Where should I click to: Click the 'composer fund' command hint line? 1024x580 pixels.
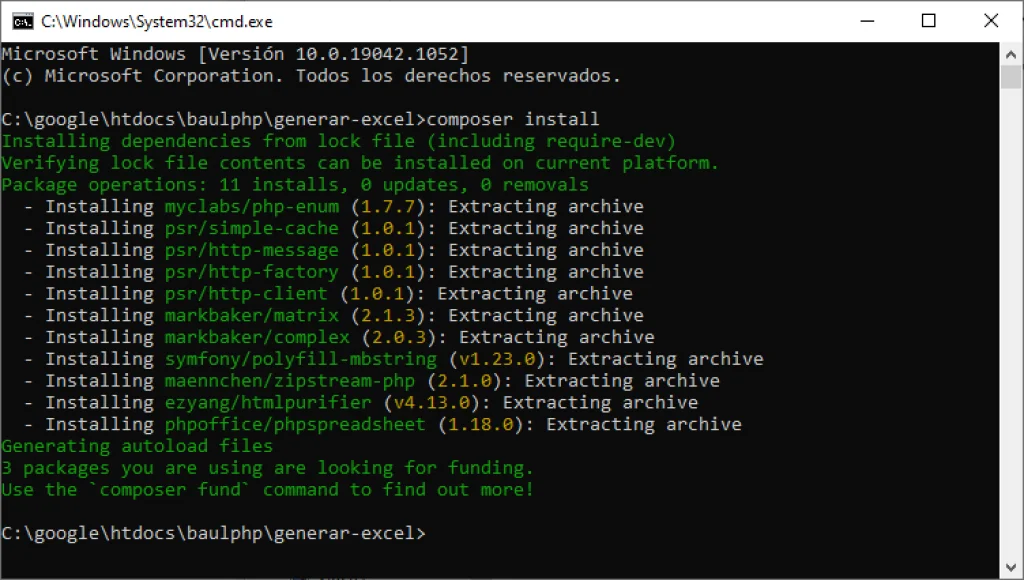[x=268, y=489]
